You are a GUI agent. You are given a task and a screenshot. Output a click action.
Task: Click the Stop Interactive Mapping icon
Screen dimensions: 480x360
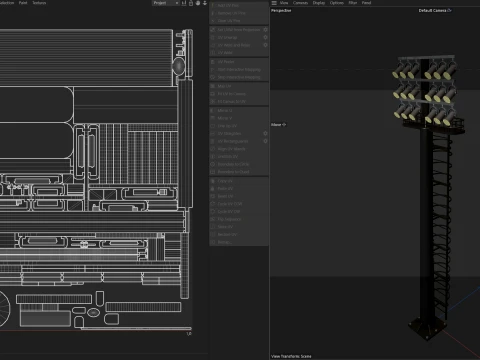[213, 77]
